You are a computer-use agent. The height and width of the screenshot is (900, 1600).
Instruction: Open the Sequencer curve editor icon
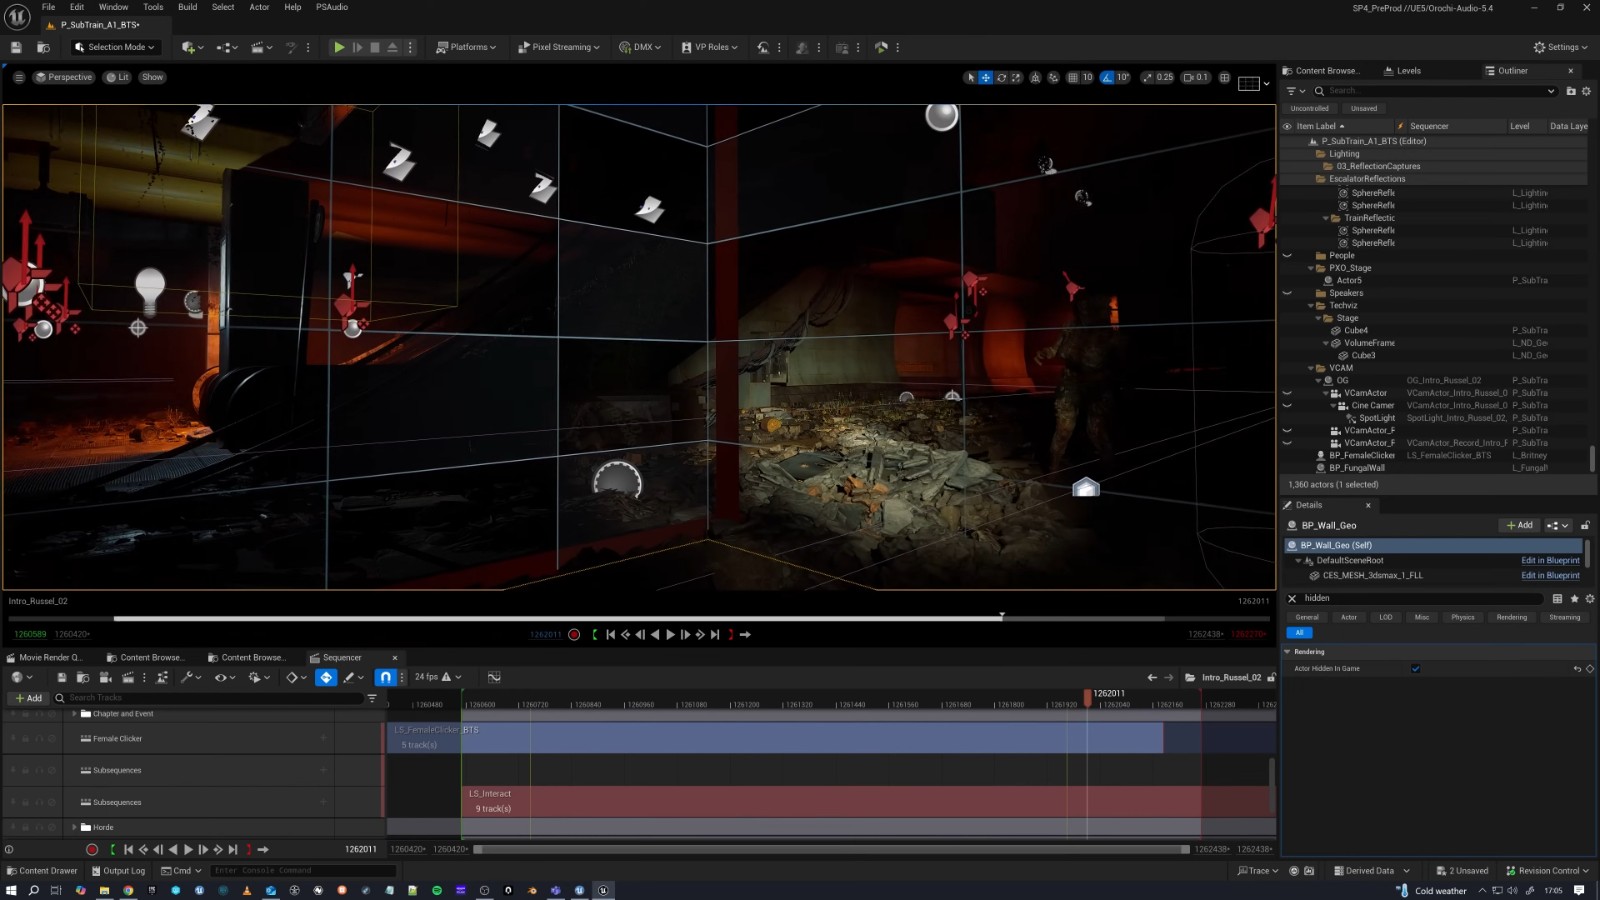coord(494,677)
